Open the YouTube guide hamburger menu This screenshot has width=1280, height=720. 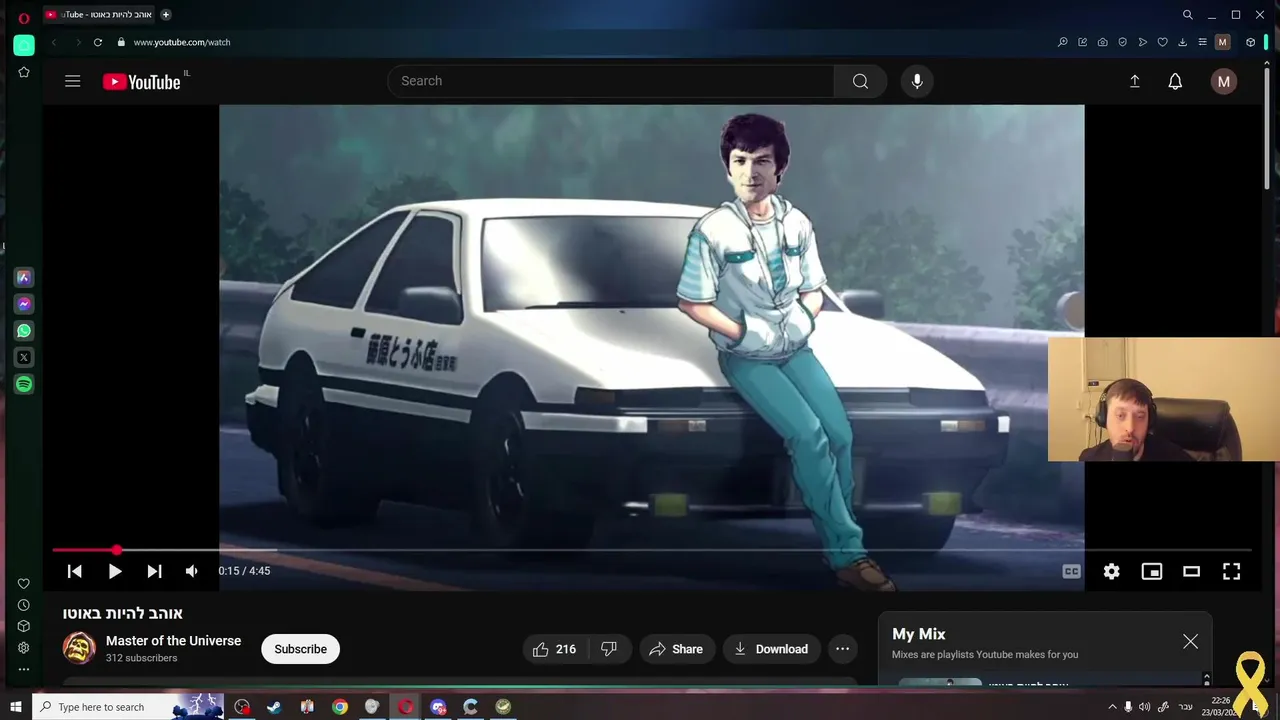click(73, 81)
